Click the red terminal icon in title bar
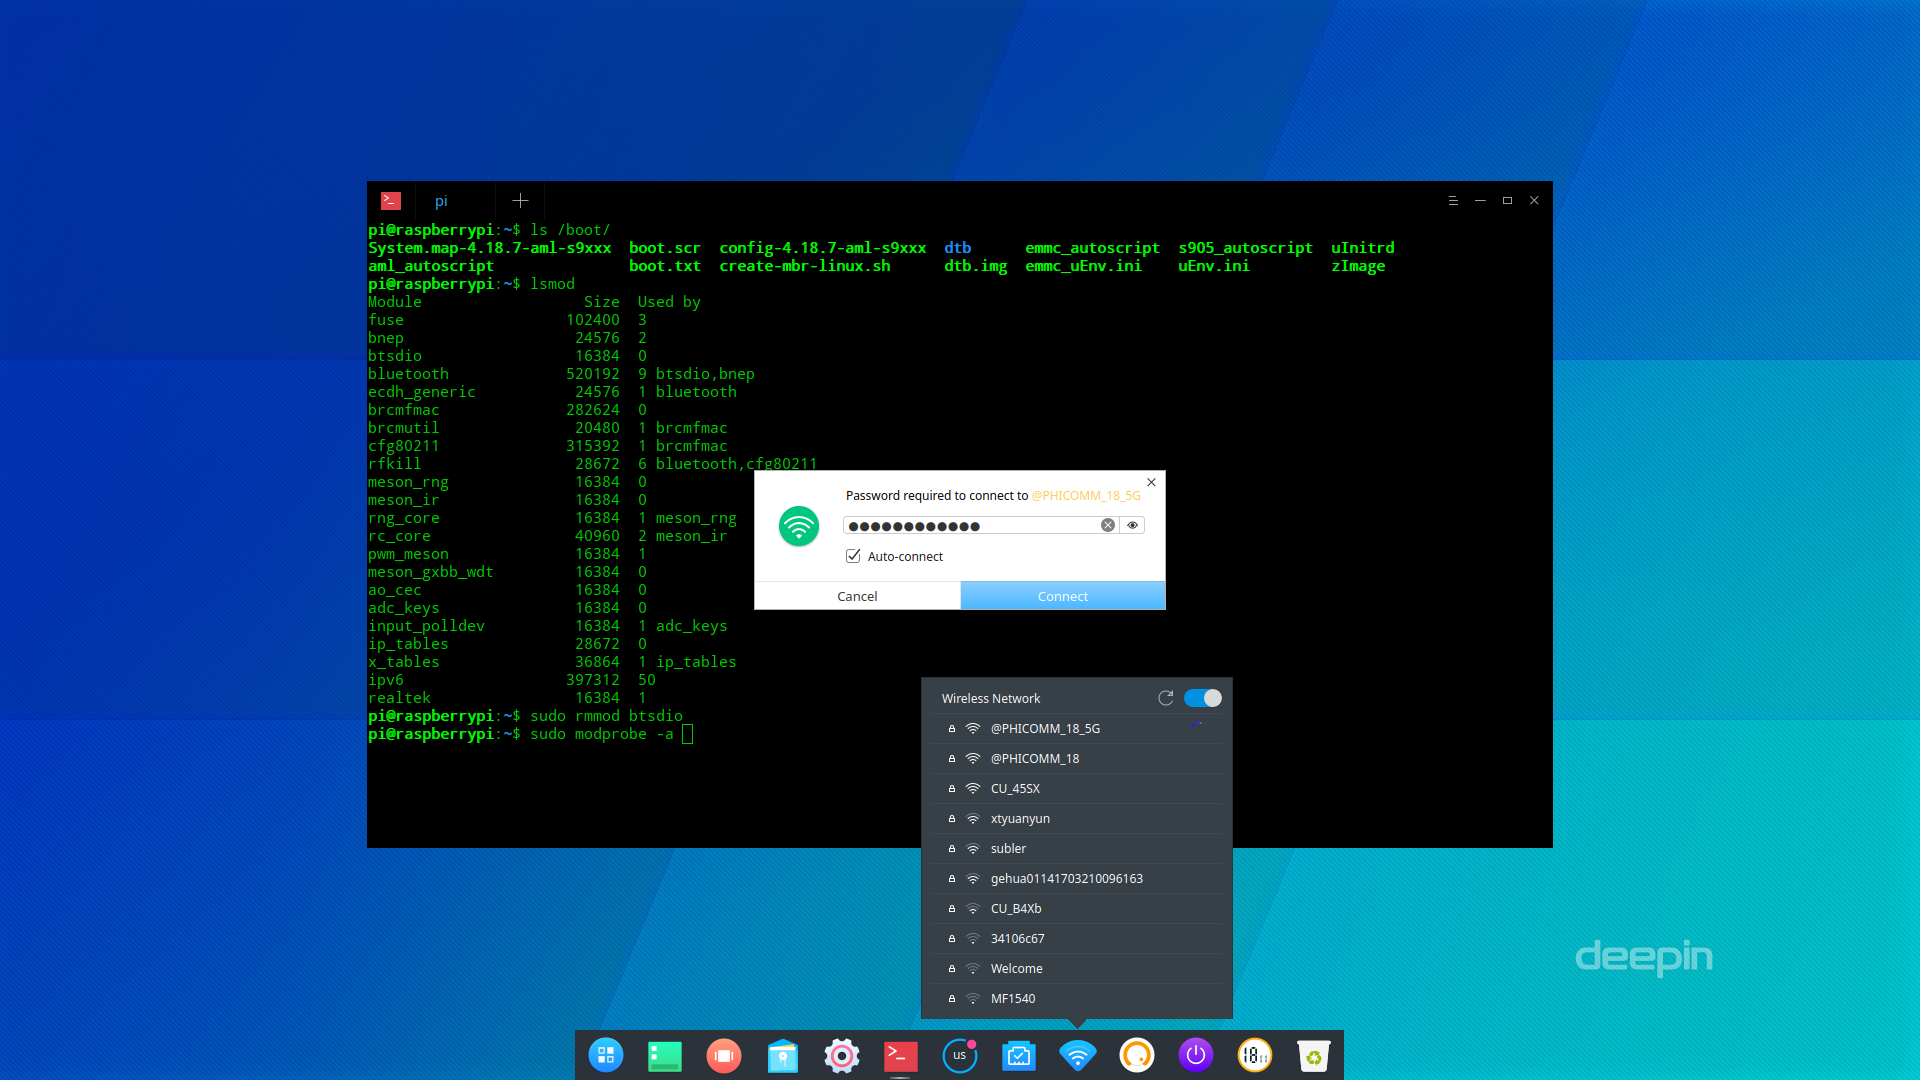 click(x=391, y=201)
